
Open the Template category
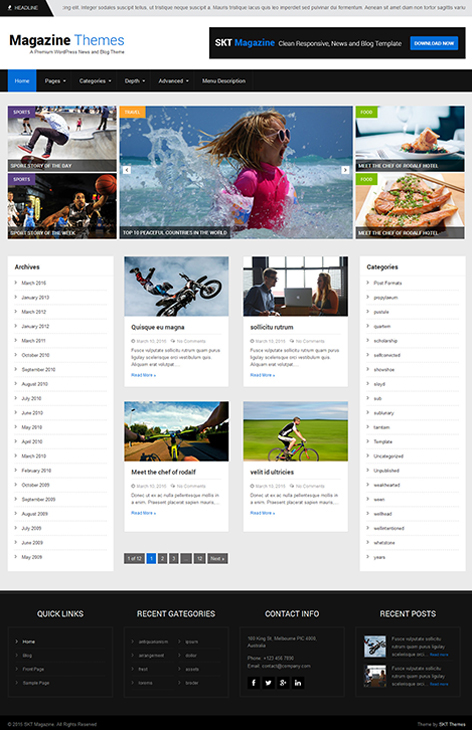(x=383, y=442)
